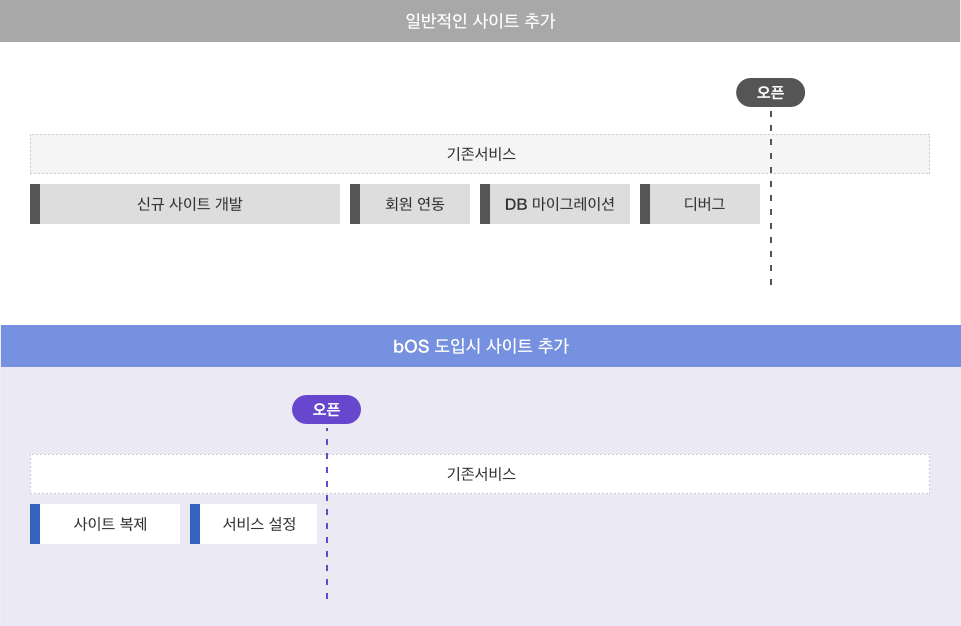Click the blue accent bar of 사이트 복제
Screen dimensions: 961x626
[x=35, y=524]
